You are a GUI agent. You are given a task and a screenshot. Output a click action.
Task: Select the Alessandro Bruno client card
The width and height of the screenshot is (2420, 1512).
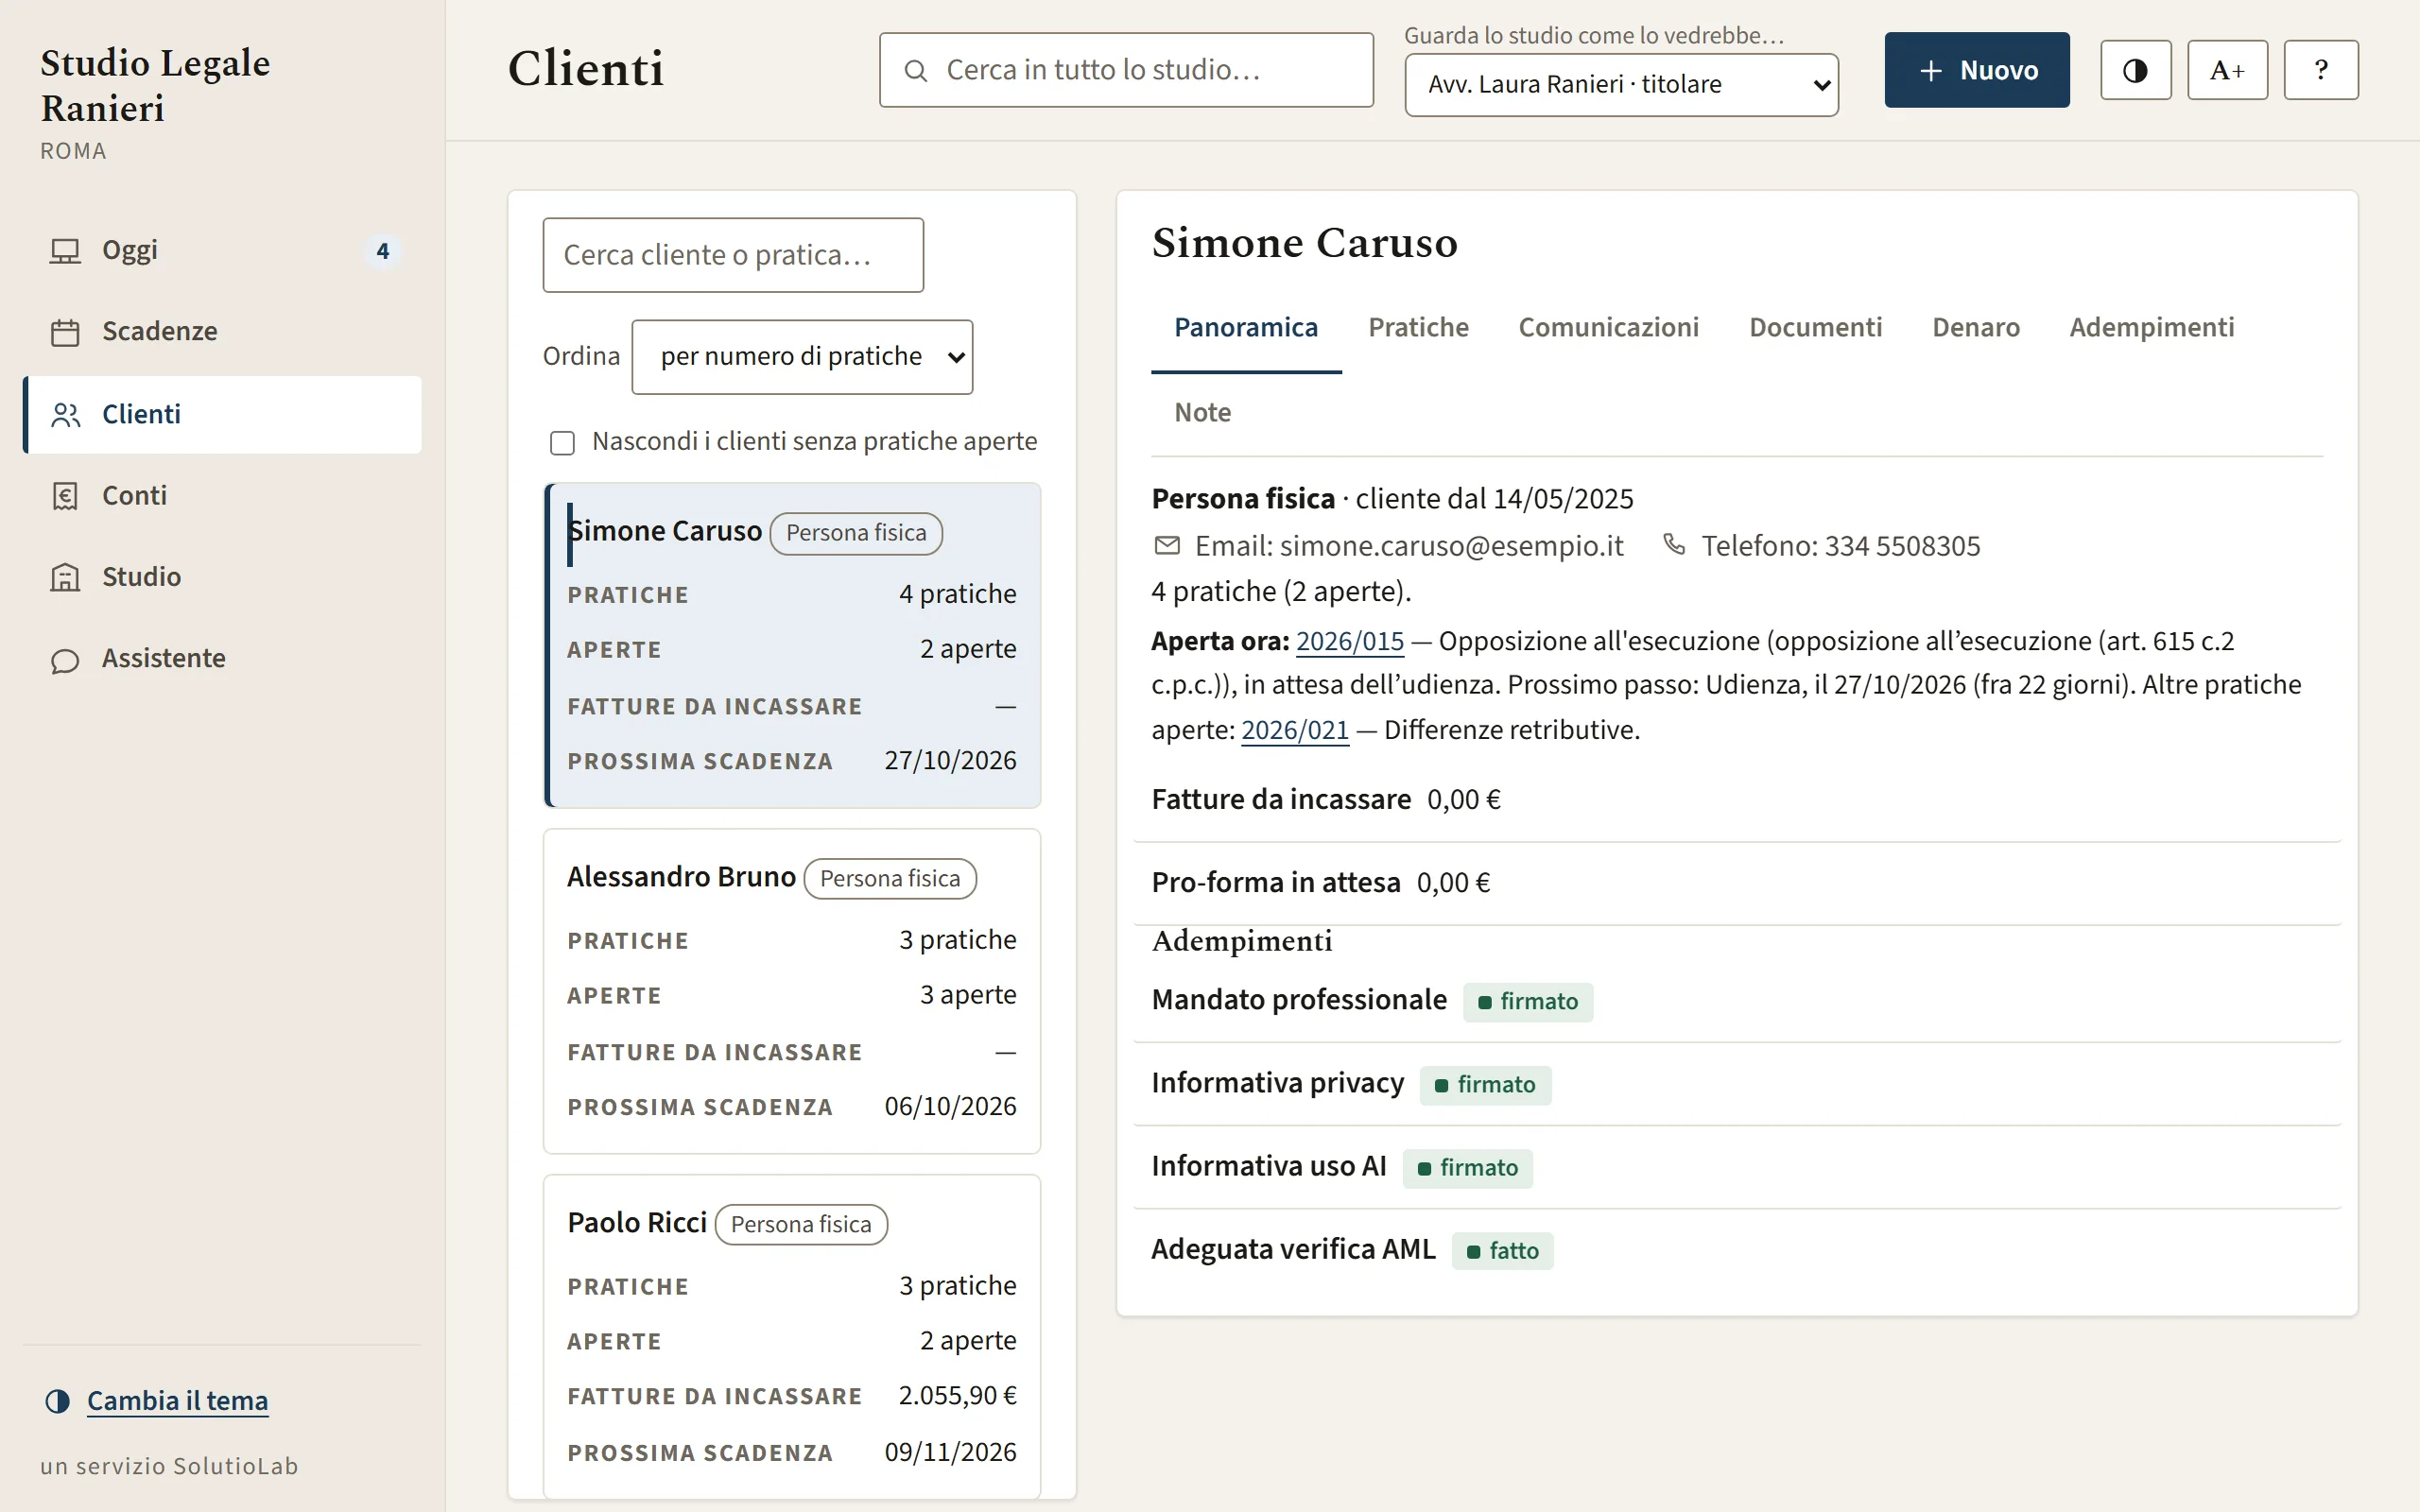792,991
